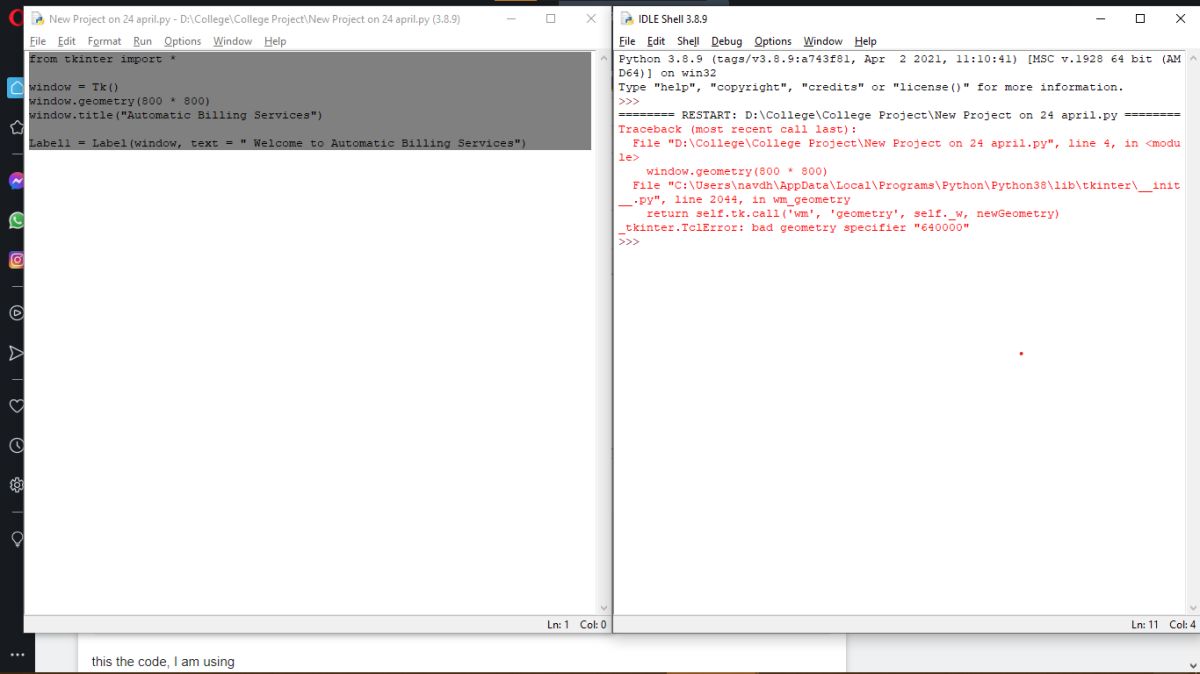Maximize the IDLE Shell window
The height and width of the screenshot is (674, 1200).
(x=1140, y=19)
